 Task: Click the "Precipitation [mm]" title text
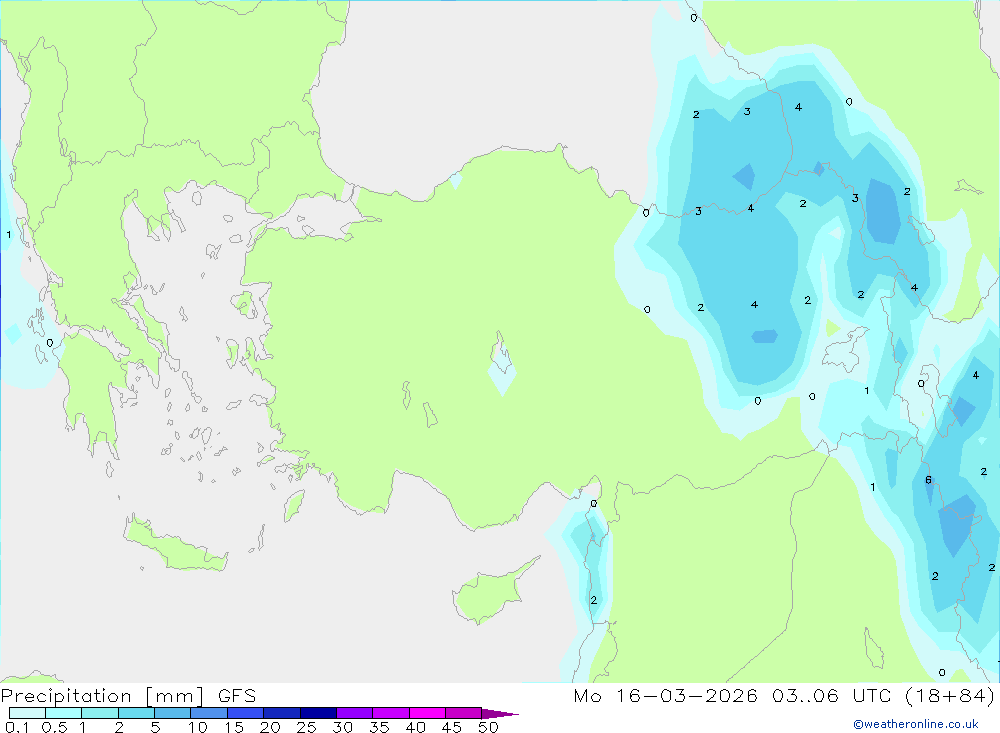tap(102, 696)
